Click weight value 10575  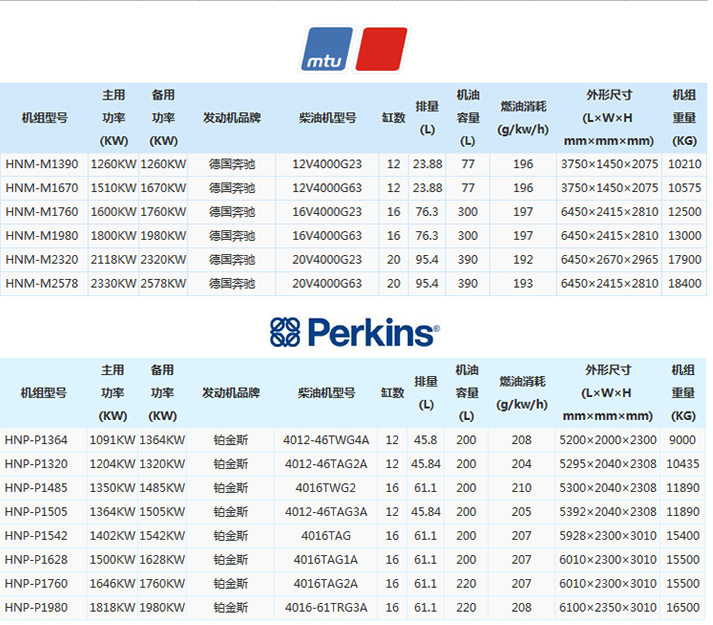[684, 188]
